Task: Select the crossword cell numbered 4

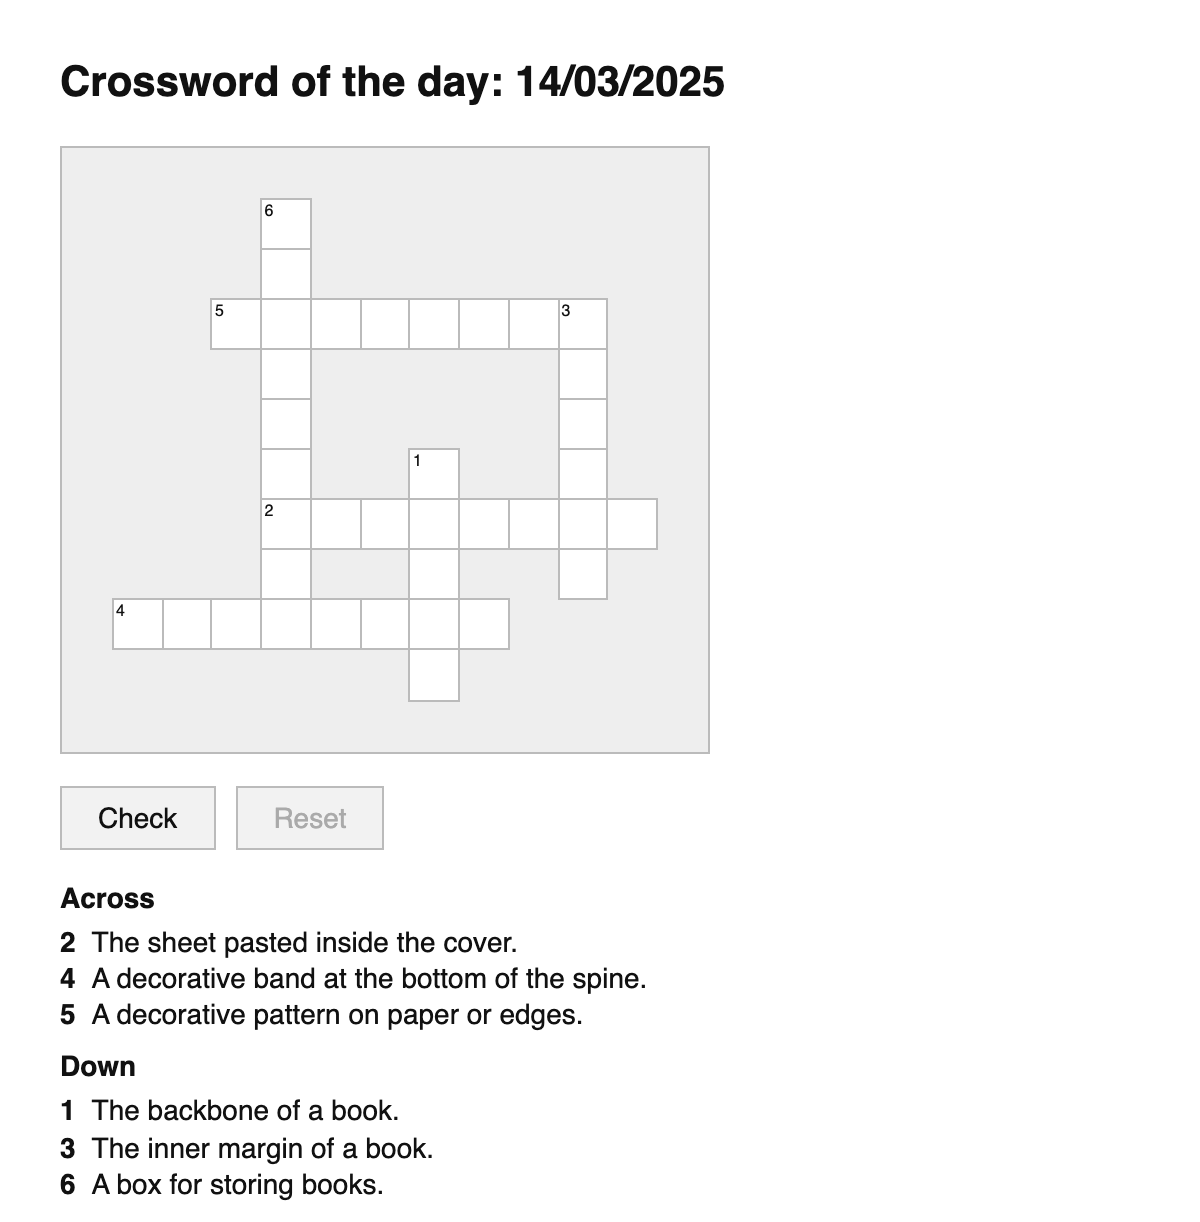Action: point(138,624)
